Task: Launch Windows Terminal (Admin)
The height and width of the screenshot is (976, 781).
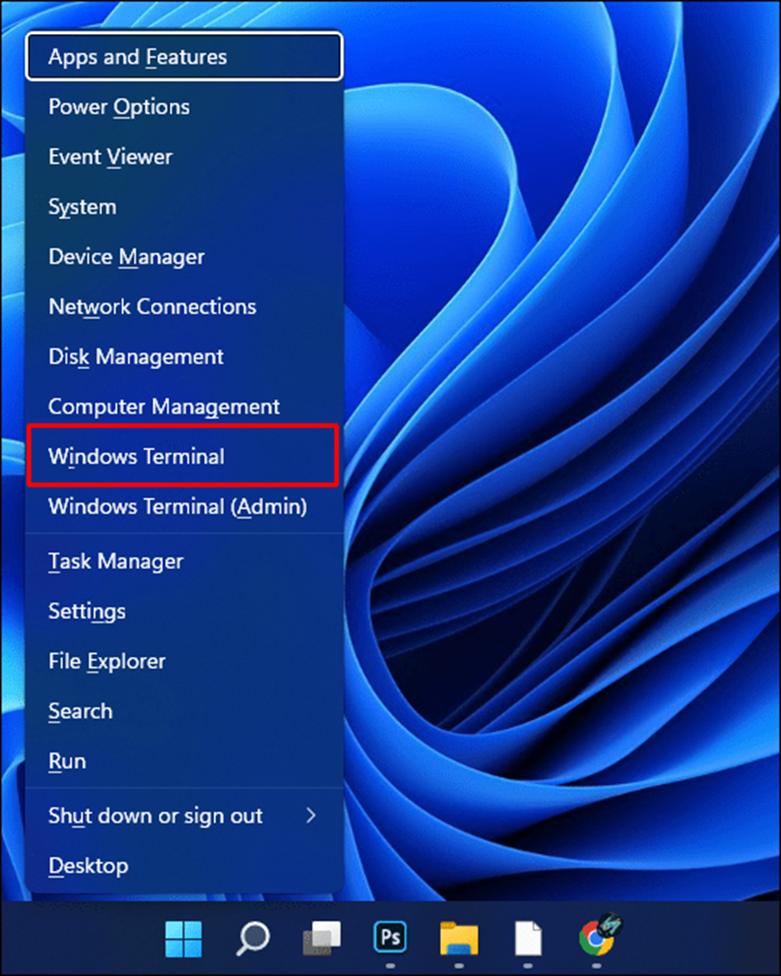Action: click(184, 506)
